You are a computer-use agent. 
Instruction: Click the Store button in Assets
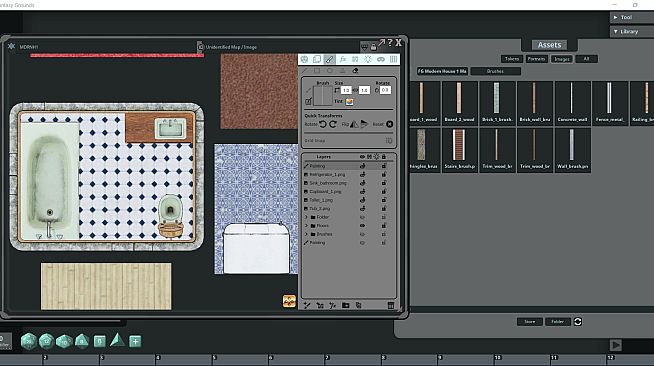pyautogui.click(x=530, y=321)
